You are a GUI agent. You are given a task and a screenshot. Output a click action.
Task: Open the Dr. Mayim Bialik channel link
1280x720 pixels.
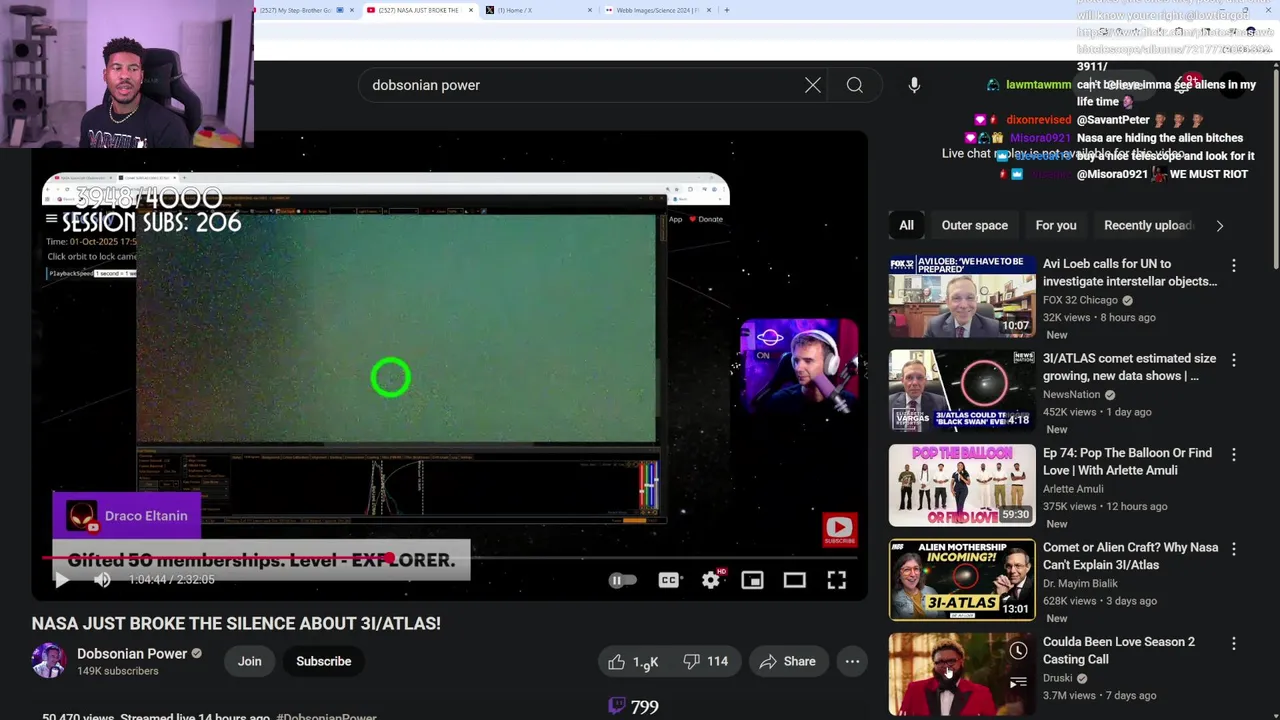pos(1080,583)
